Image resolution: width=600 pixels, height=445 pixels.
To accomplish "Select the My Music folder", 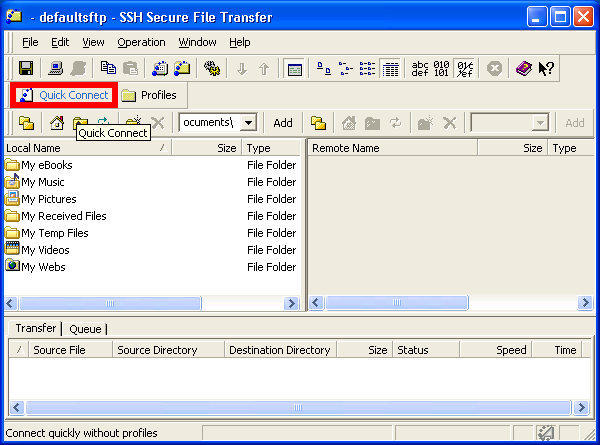I will (43, 182).
